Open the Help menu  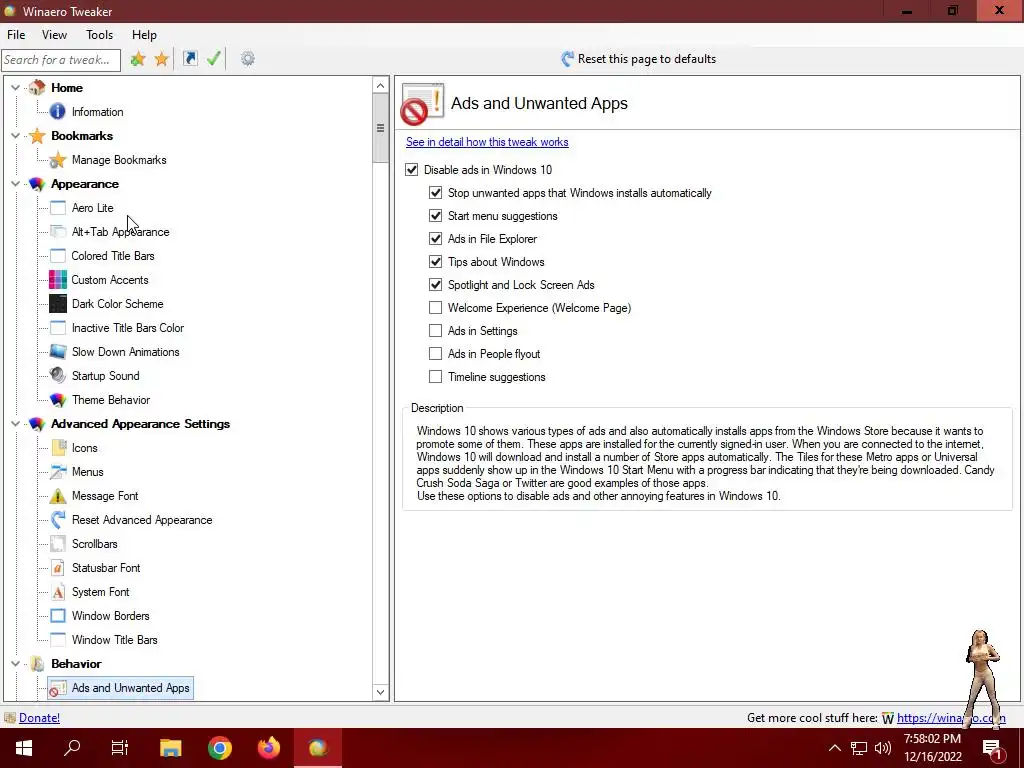(144, 35)
